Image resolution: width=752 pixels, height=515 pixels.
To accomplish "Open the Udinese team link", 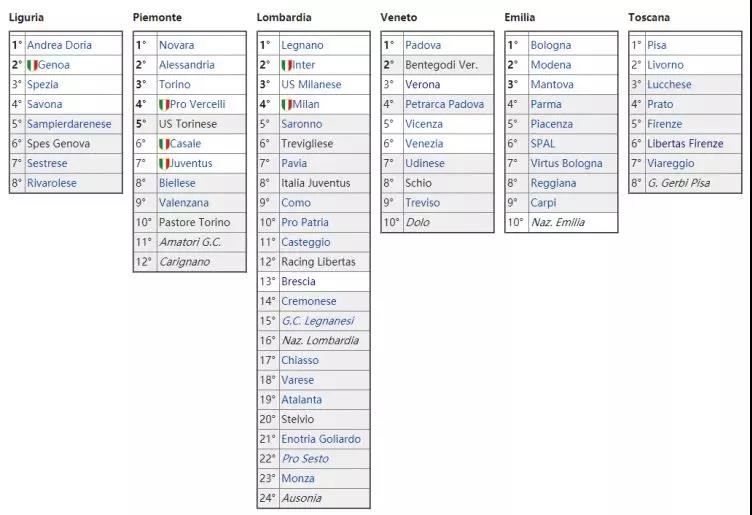I will [425, 163].
